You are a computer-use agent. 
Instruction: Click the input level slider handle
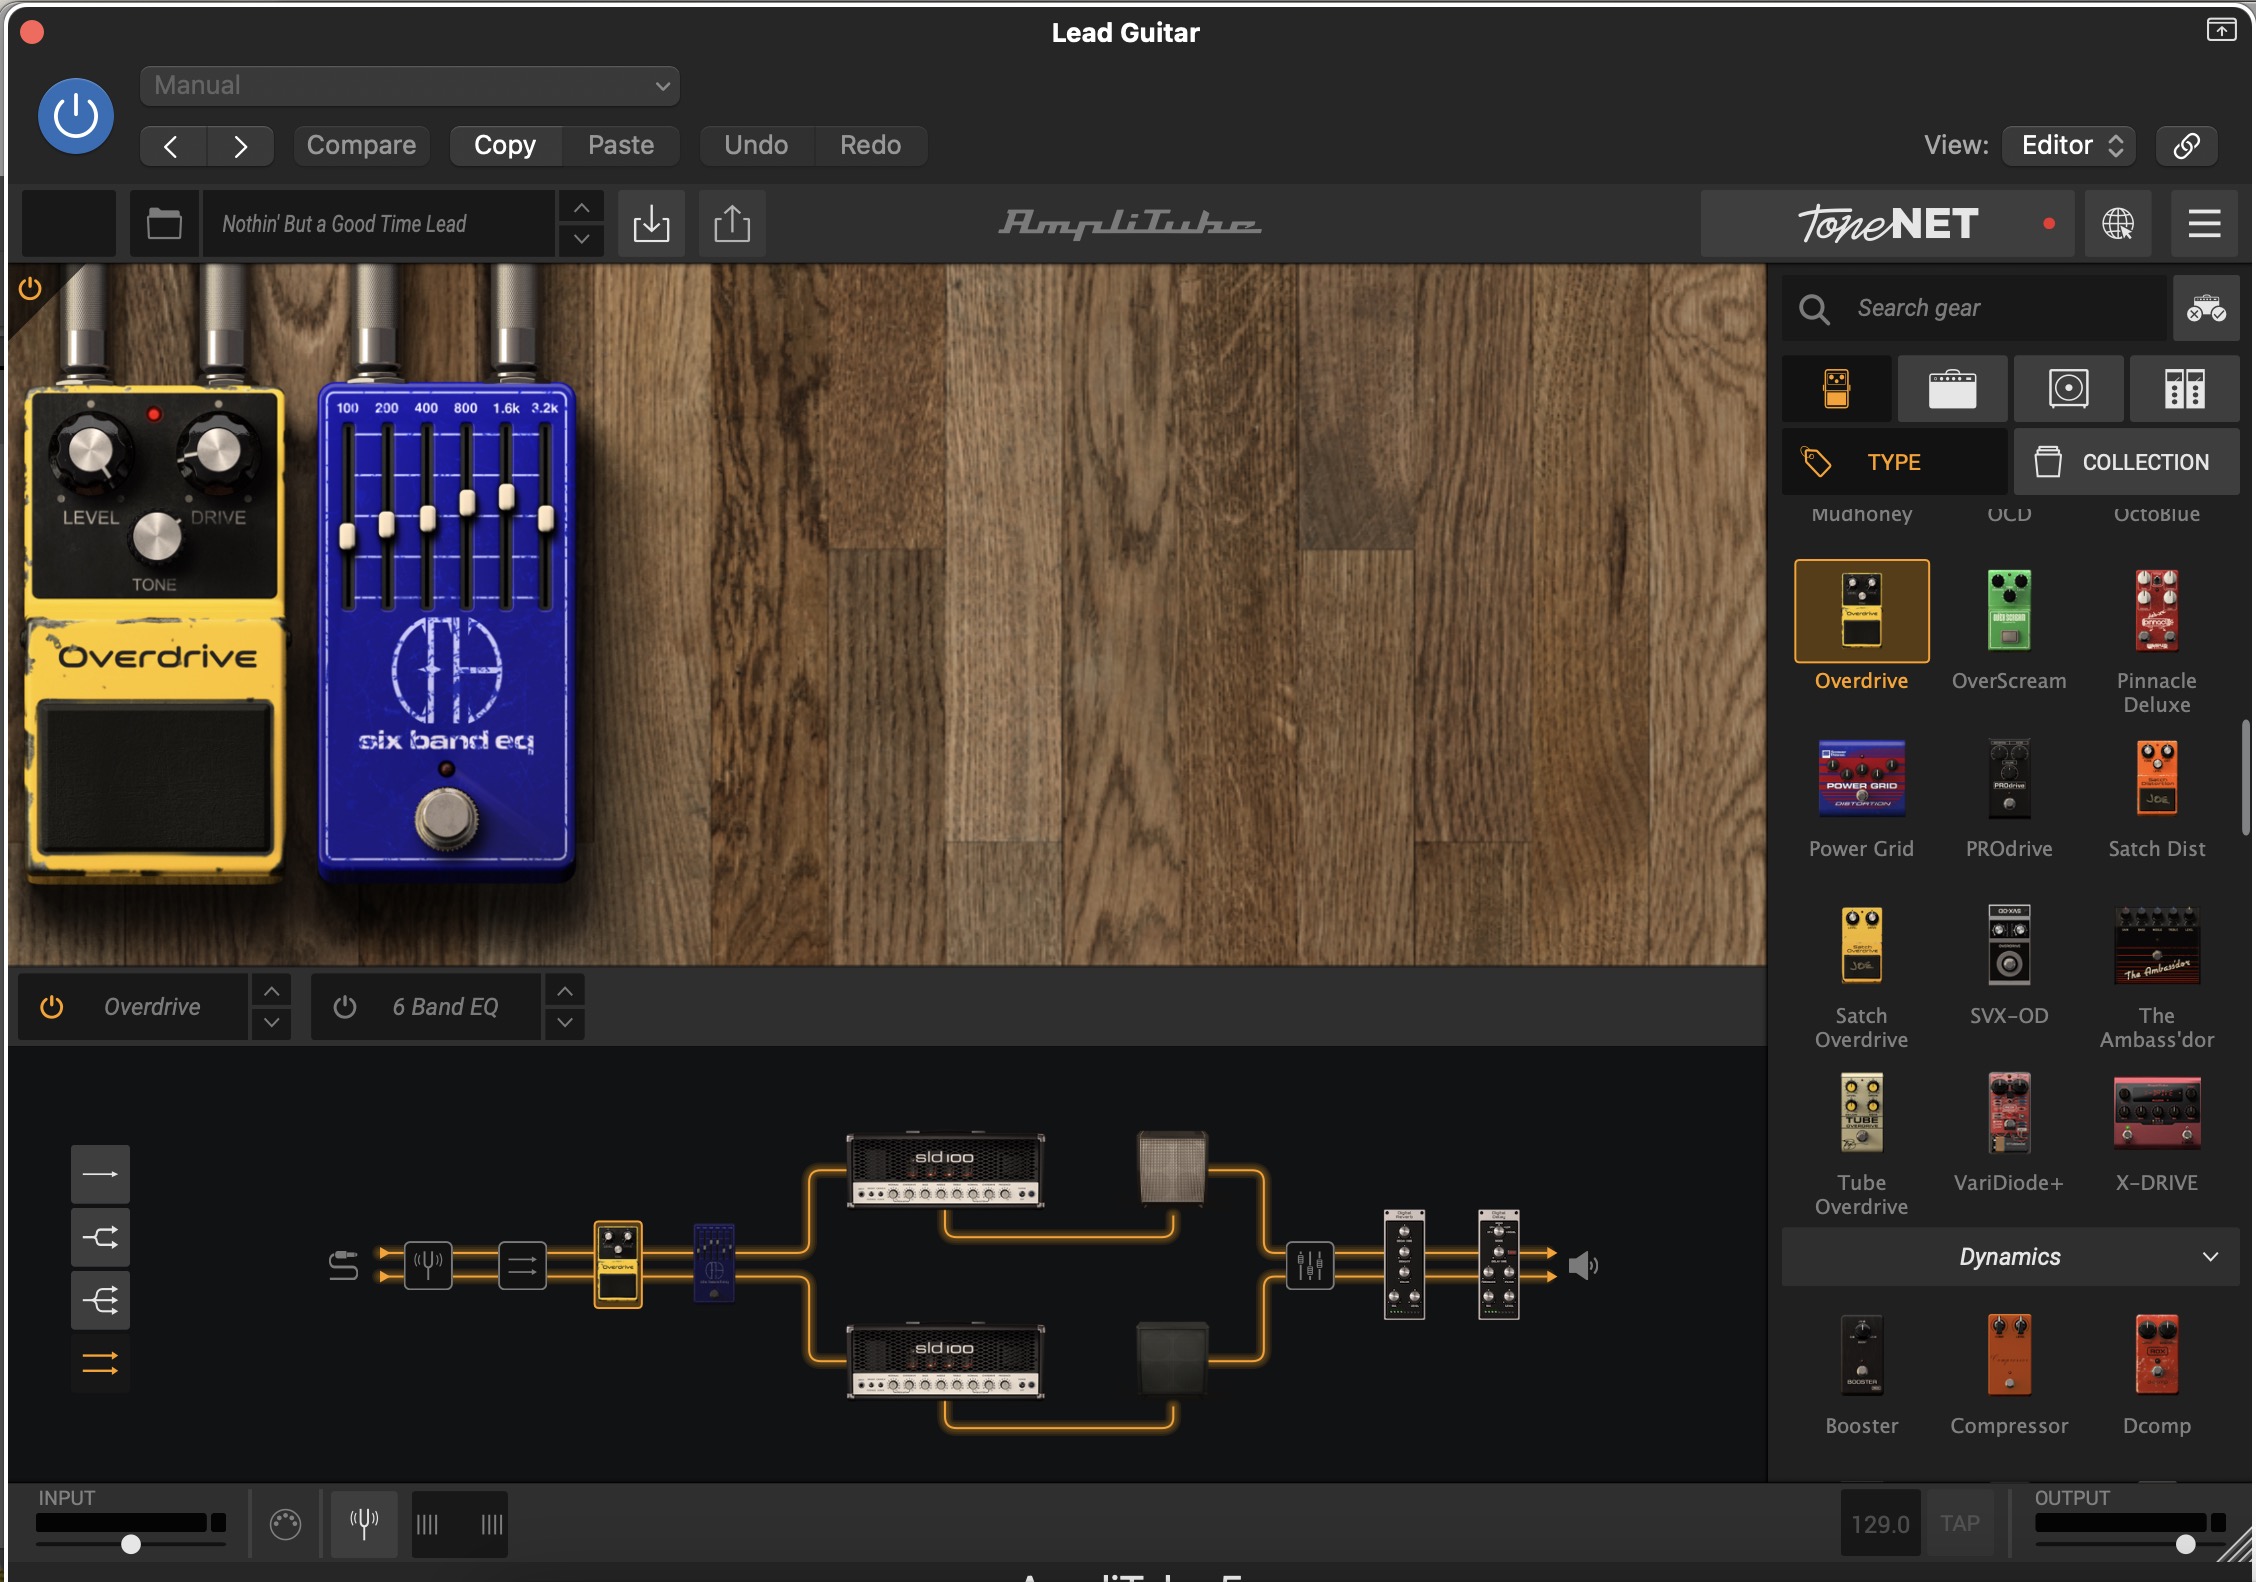click(131, 1544)
